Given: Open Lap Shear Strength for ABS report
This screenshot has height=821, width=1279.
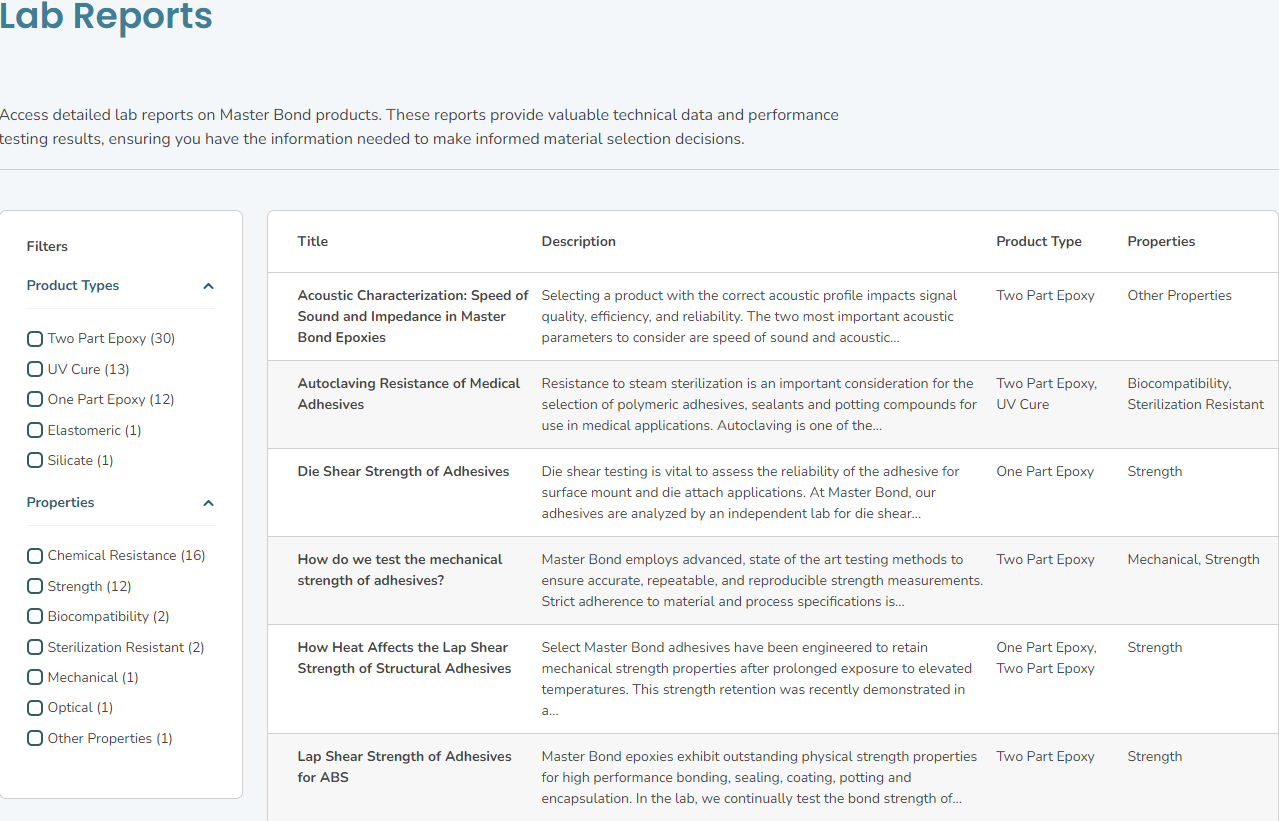Looking at the screenshot, I should tap(404, 766).
